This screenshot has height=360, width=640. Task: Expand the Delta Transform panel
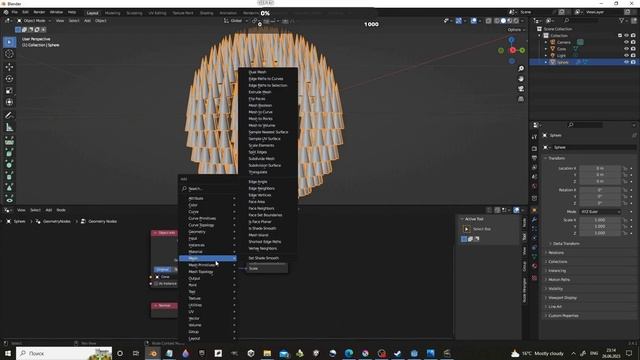click(x=566, y=243)
